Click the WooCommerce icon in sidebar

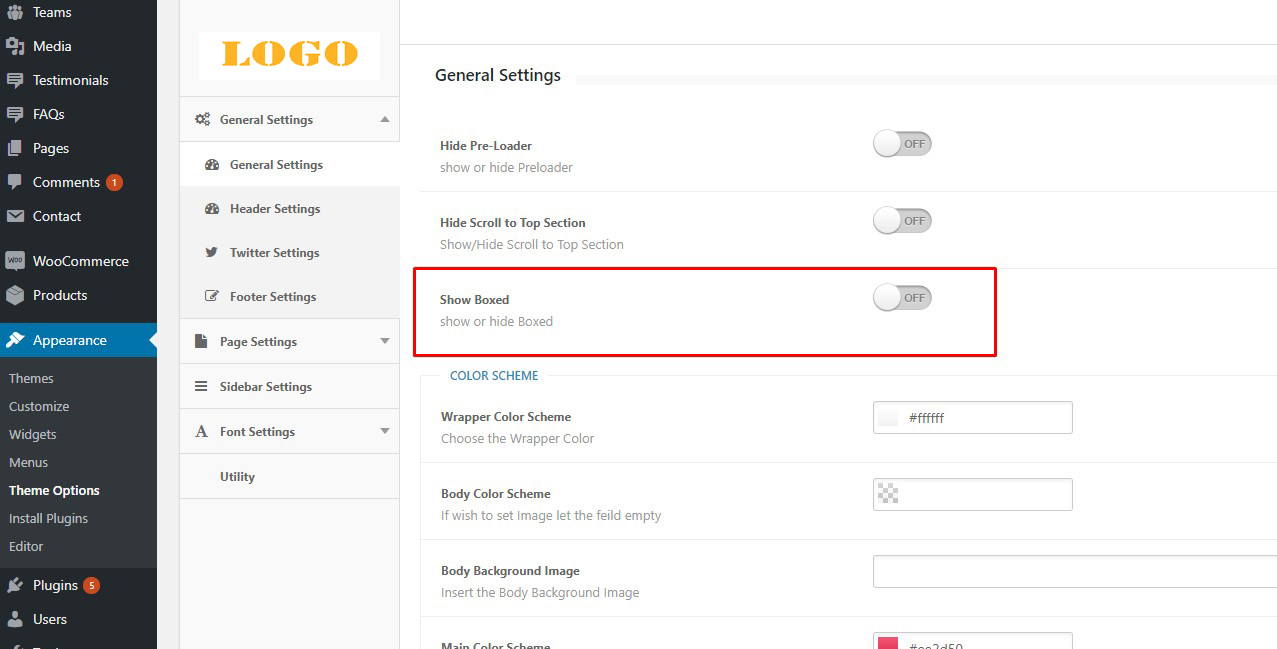15,261
